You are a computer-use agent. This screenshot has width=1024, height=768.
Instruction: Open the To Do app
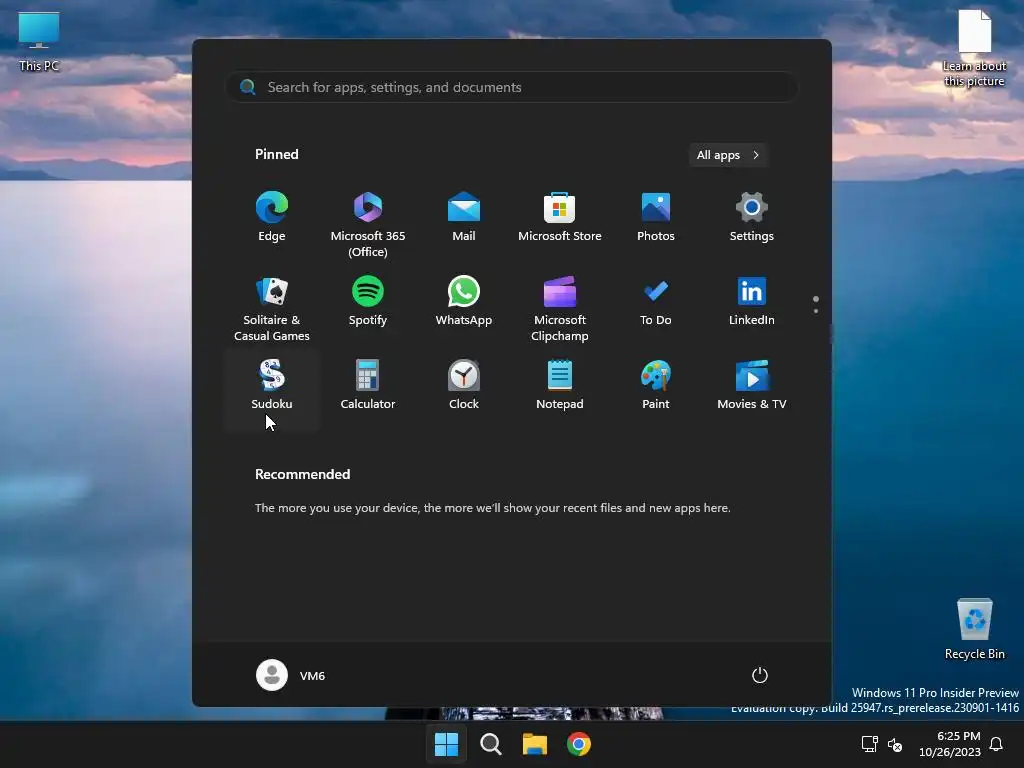tap(656, 302)
